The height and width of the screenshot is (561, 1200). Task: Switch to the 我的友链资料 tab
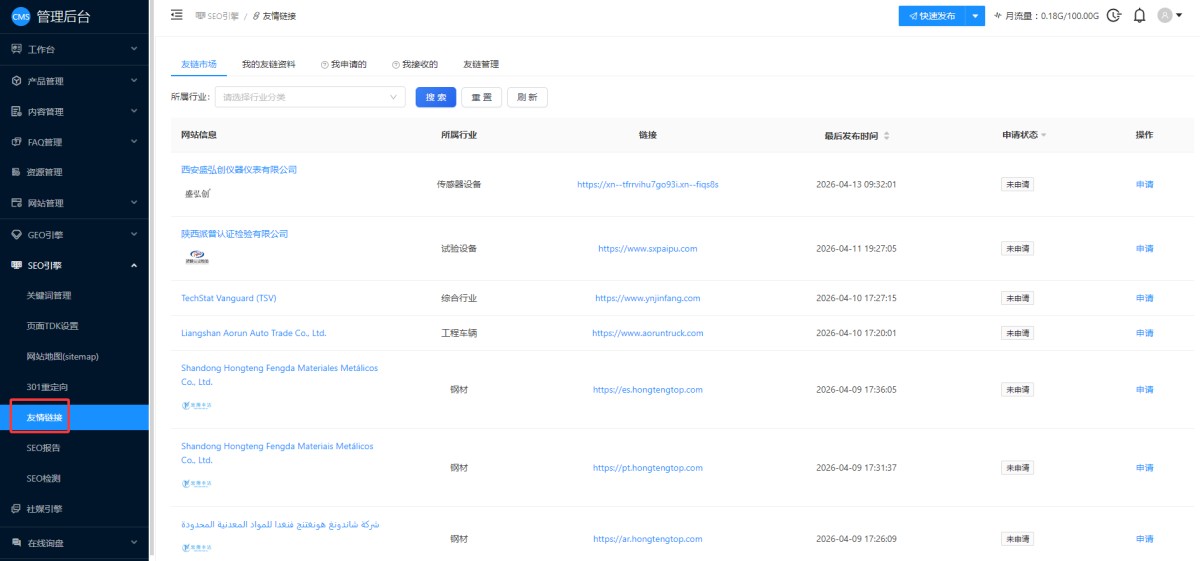[268, 64]
